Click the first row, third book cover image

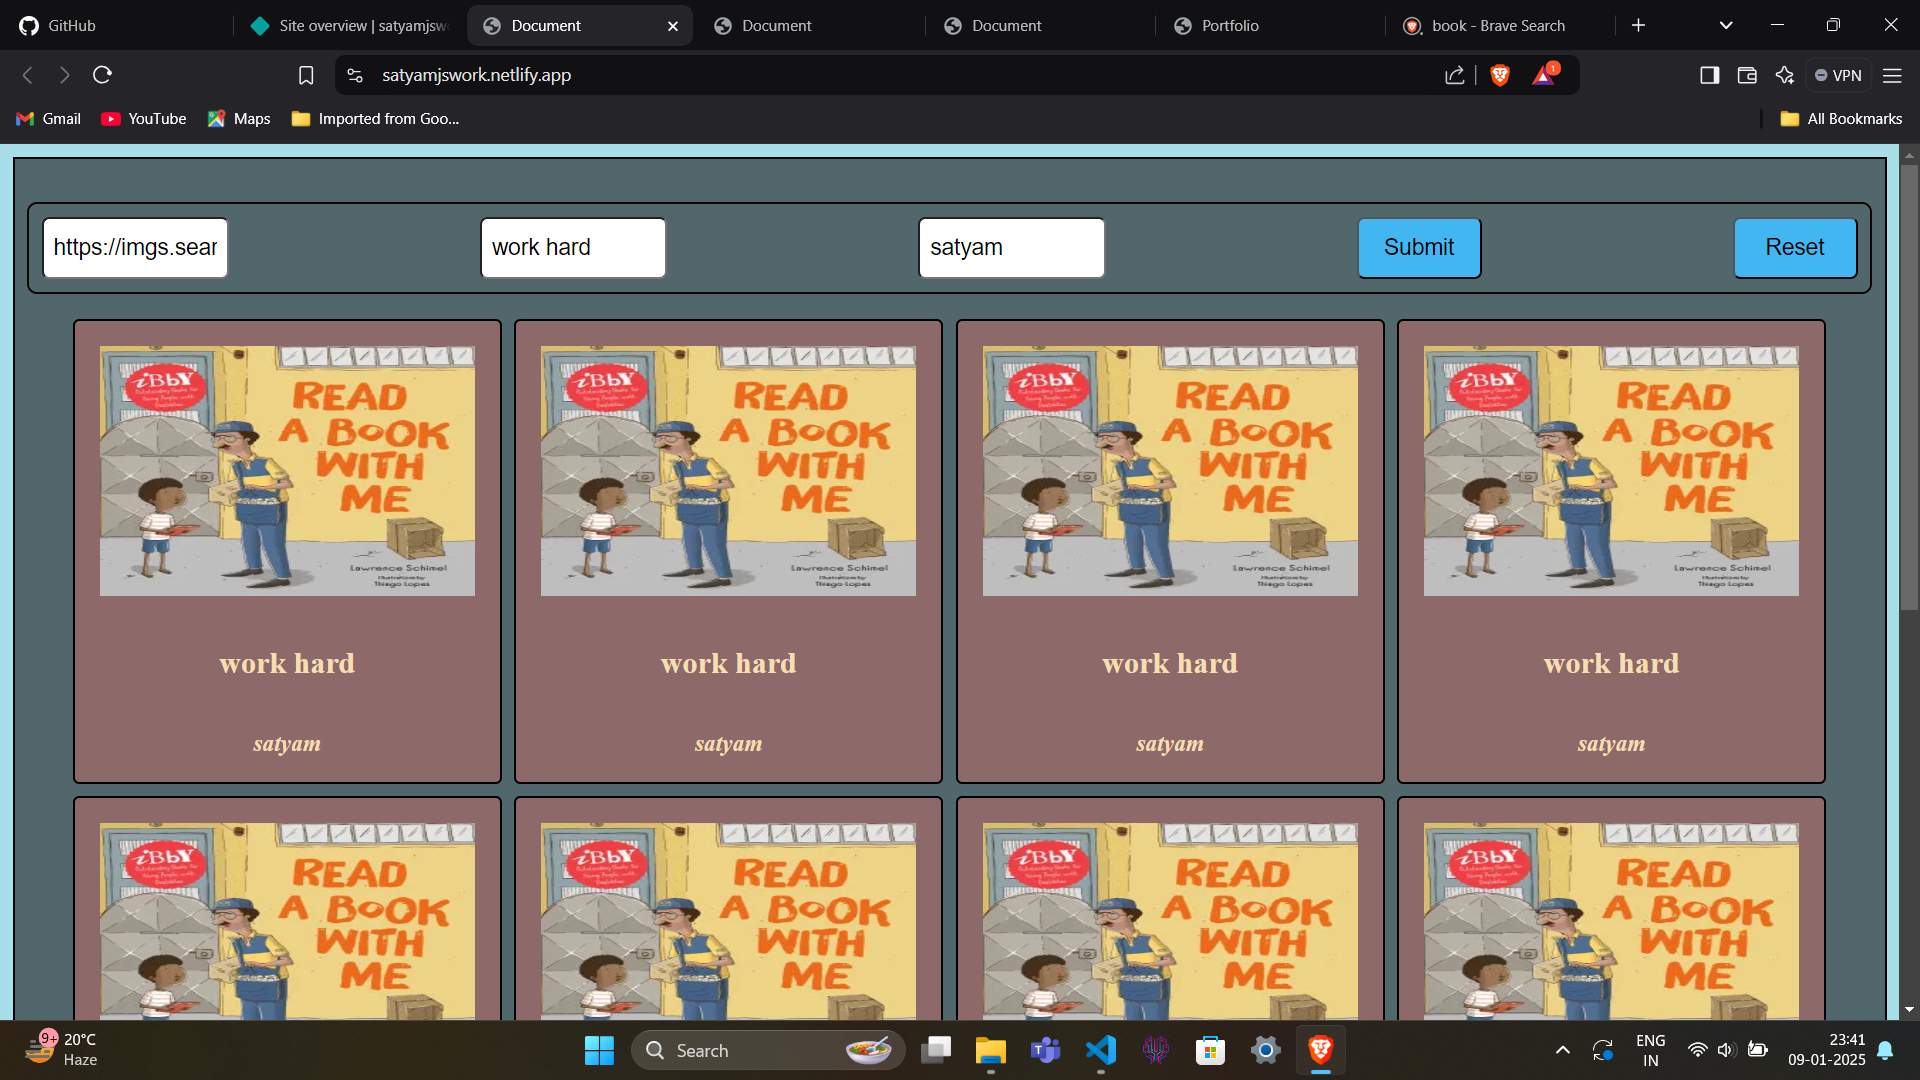(1170, 471)
